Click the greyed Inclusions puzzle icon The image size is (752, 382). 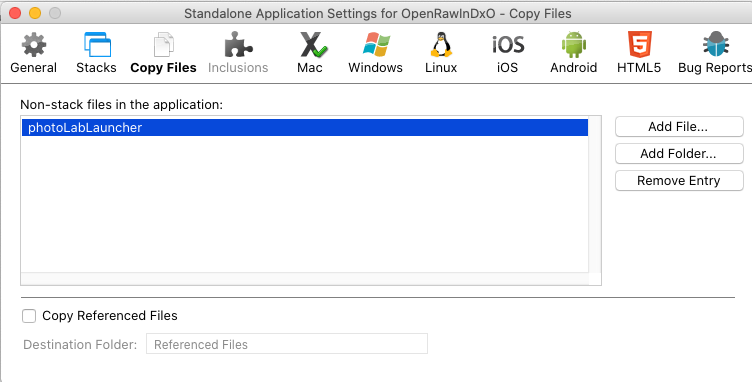point(238,45)
